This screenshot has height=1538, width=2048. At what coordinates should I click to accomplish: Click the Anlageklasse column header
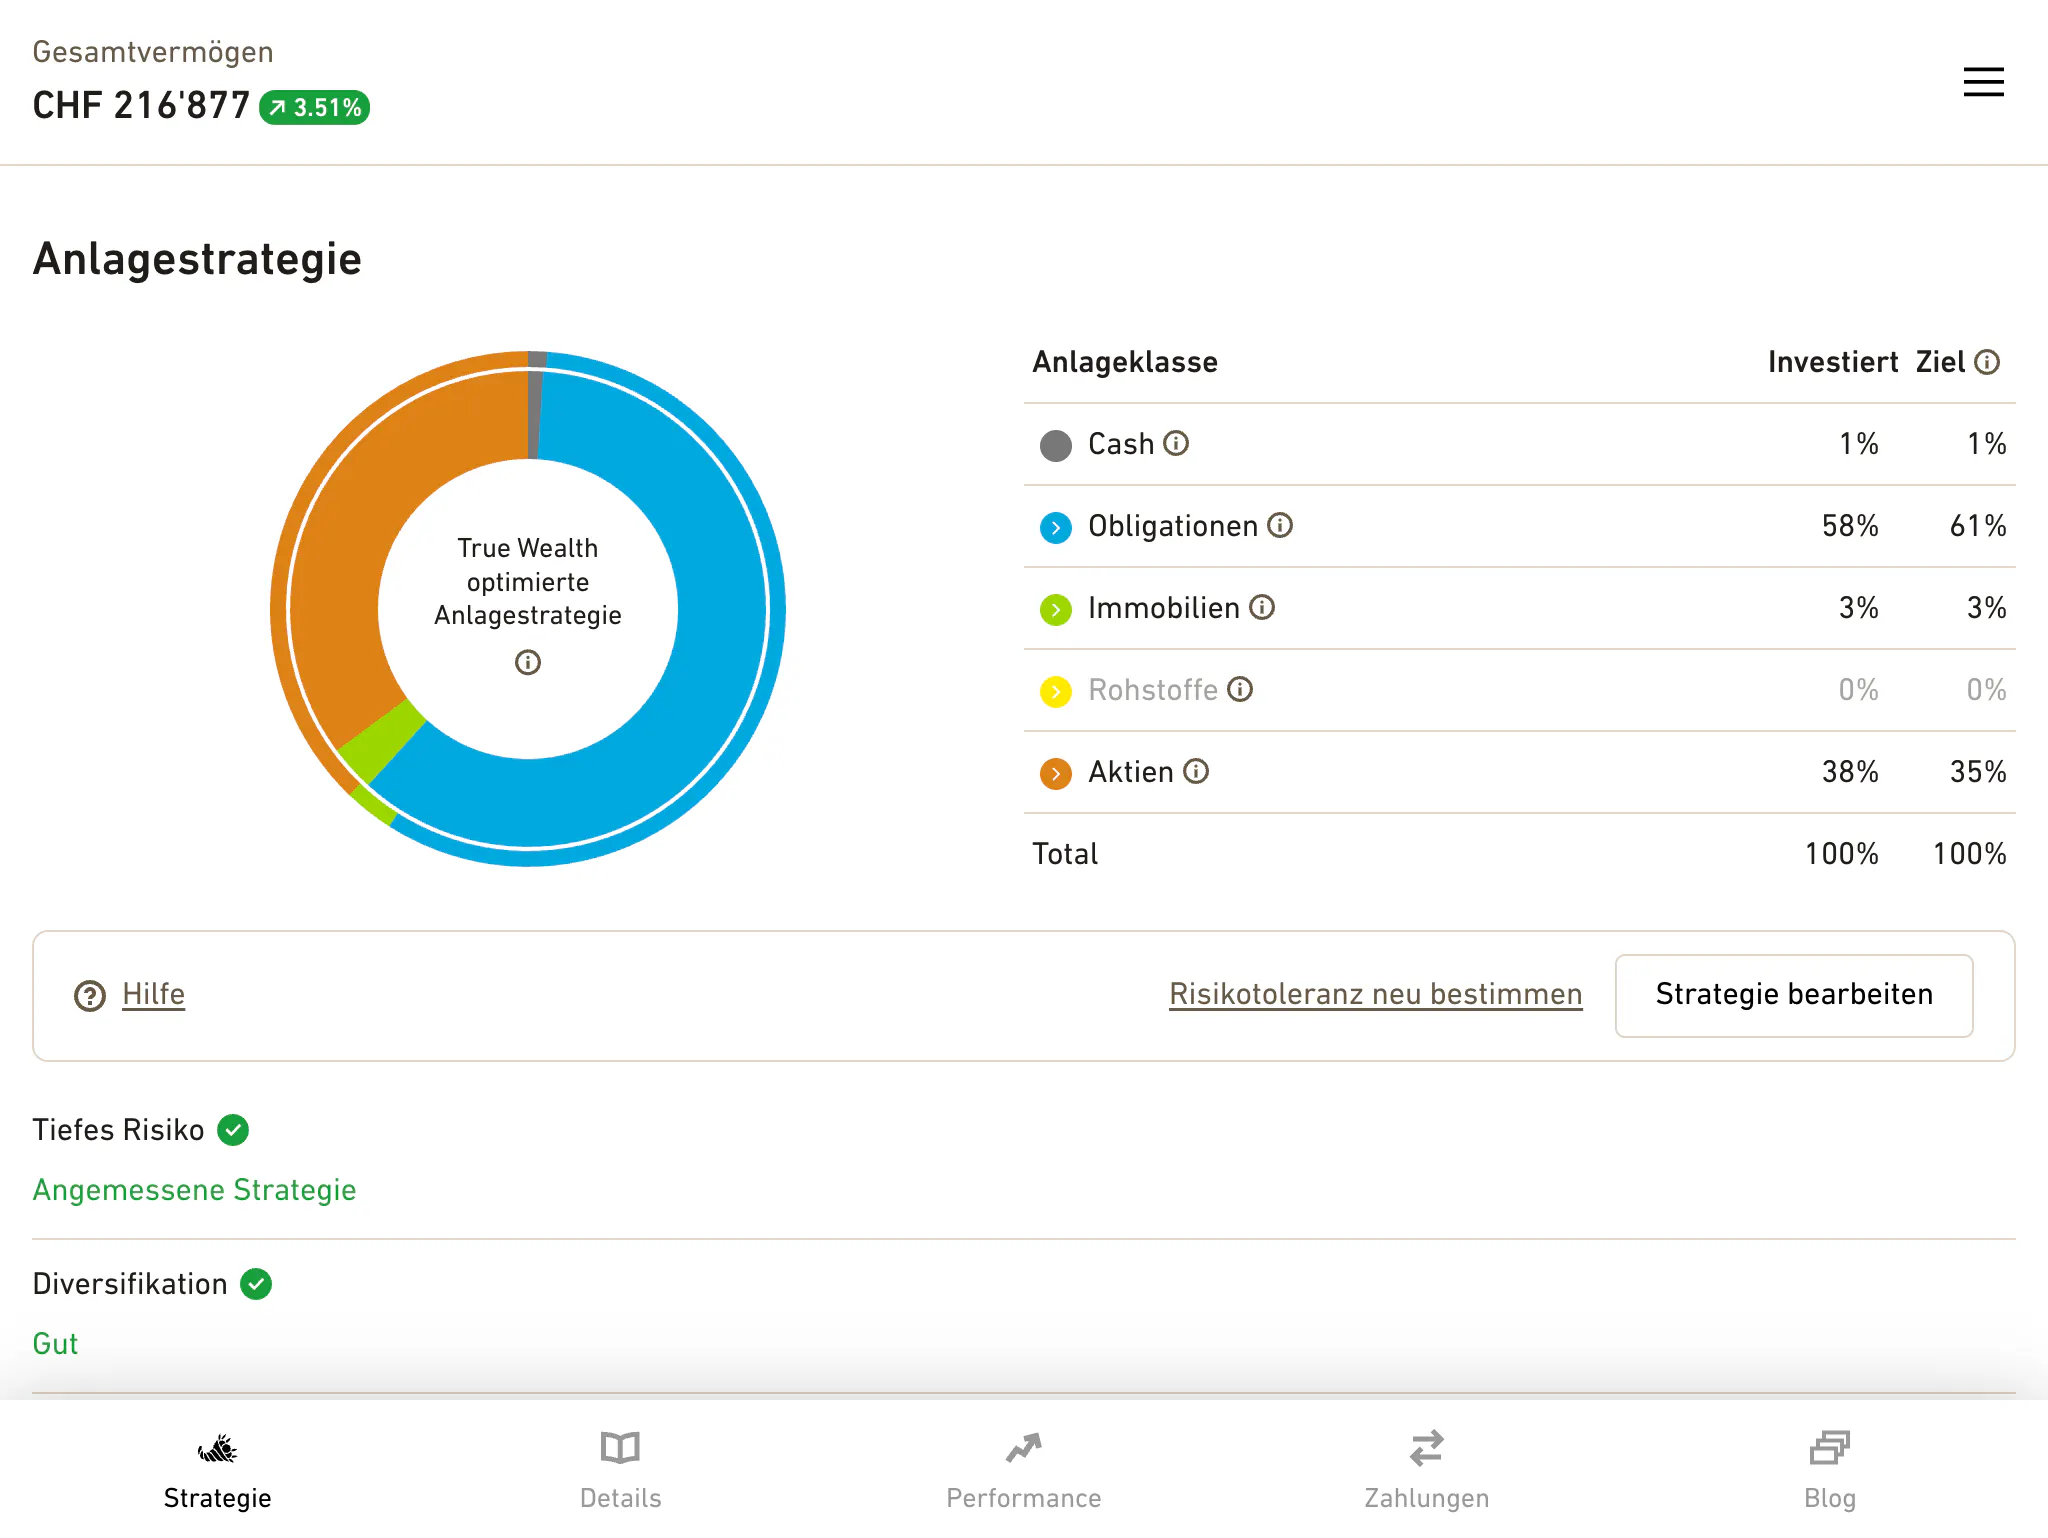coord(1125,362)
